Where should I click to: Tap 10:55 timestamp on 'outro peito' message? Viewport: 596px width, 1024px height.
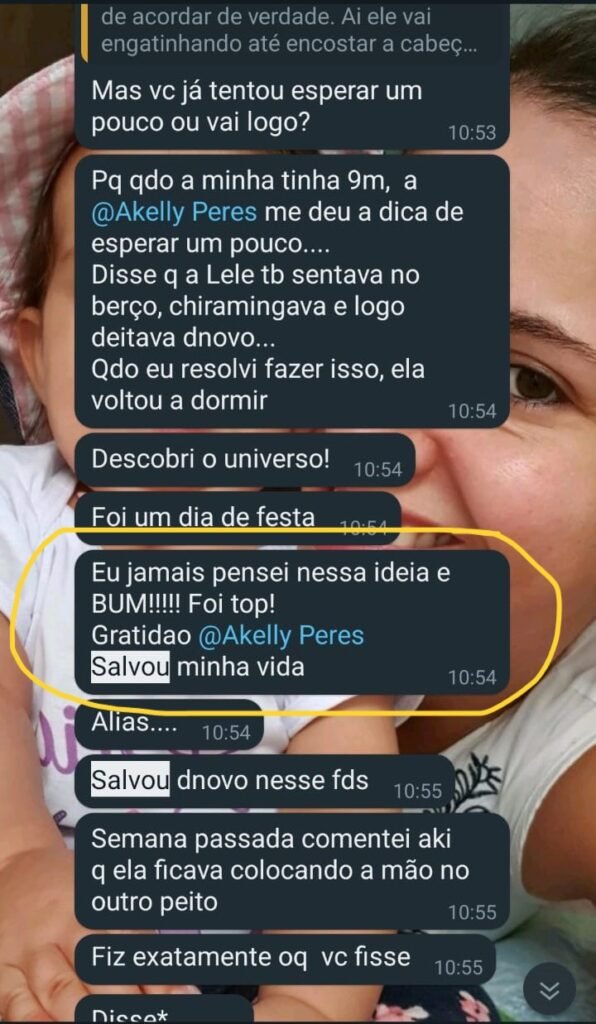tap(472, 912)
